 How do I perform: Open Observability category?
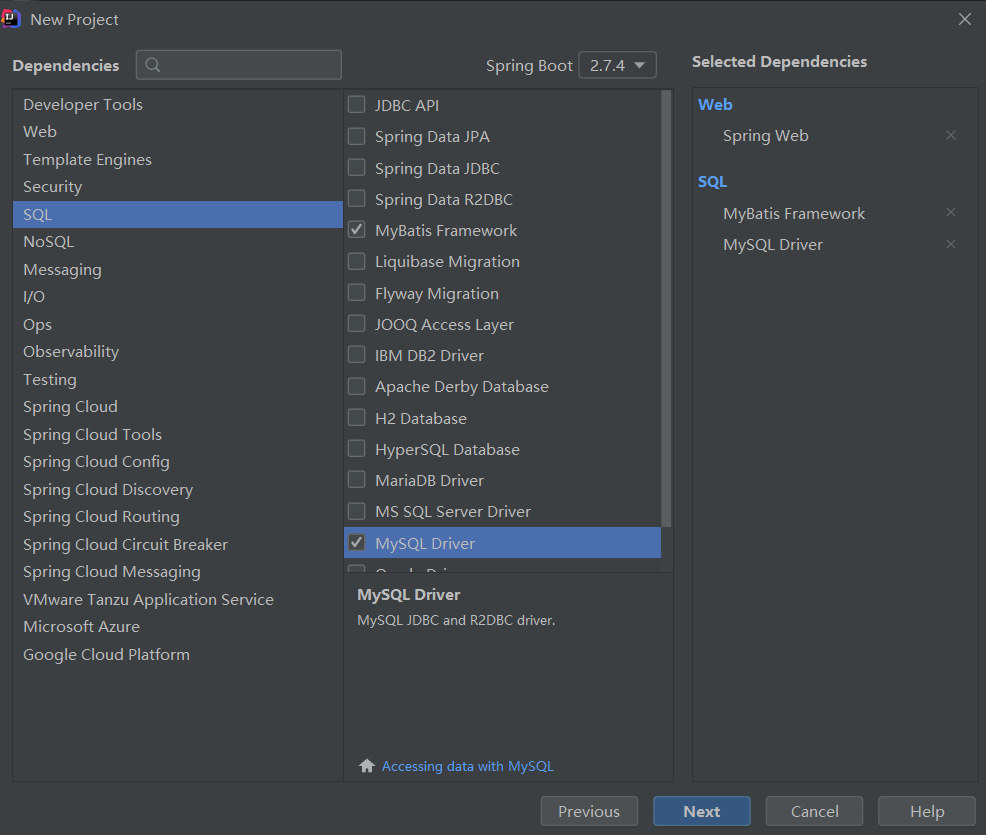tap(177, 351)
